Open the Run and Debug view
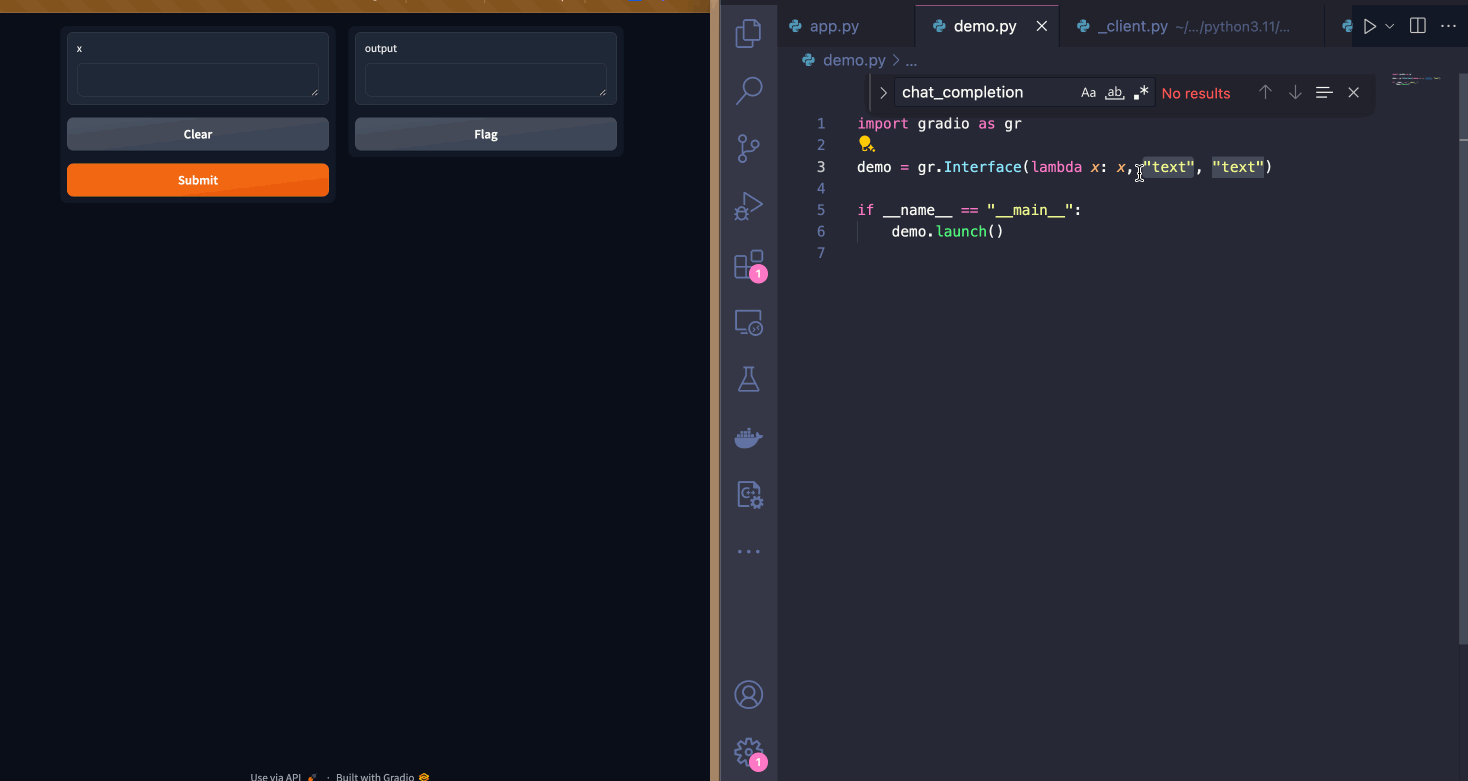The image size is (1468, 781). click(748, 207)
